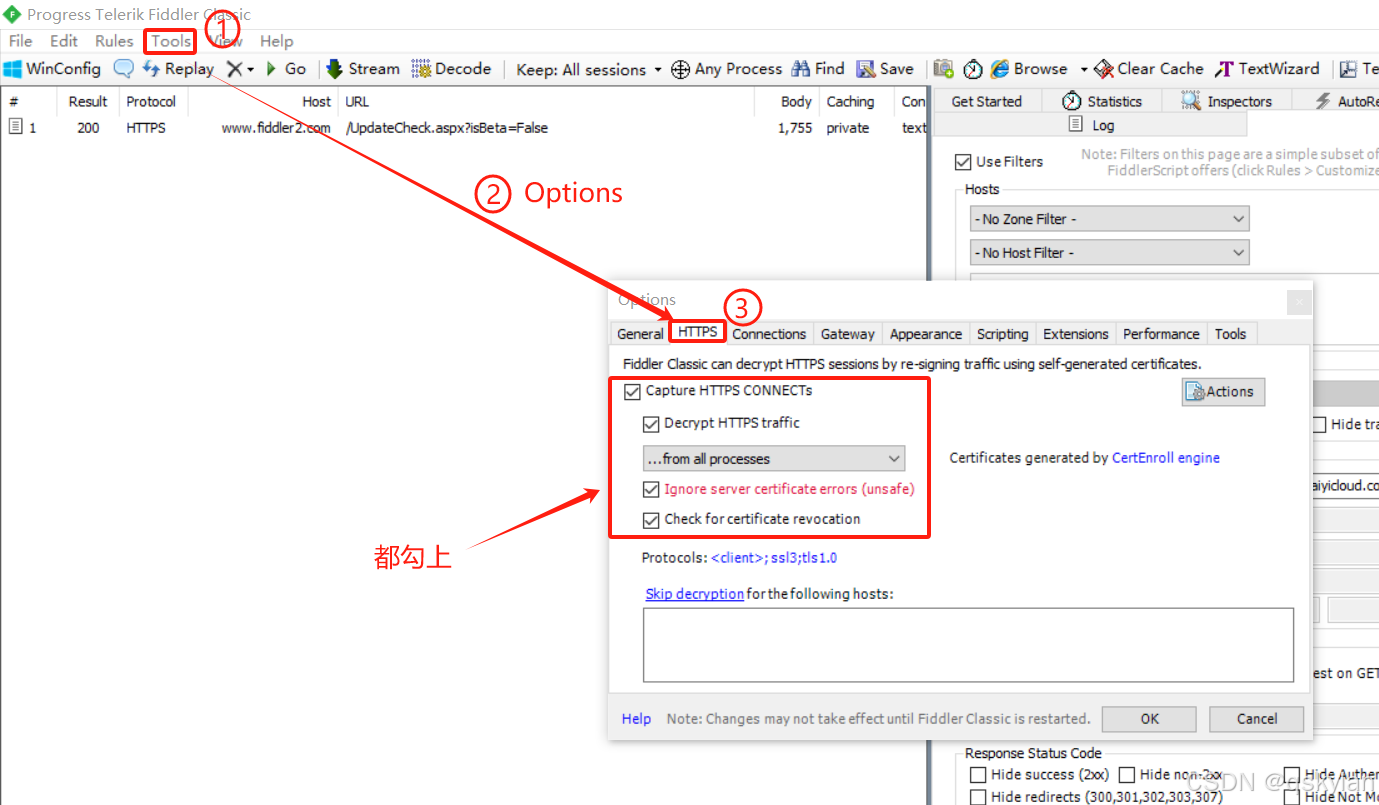Open the '...from all processes' dropdown
This screenshot has width=1379, height=805.
[x=774, y=459]
